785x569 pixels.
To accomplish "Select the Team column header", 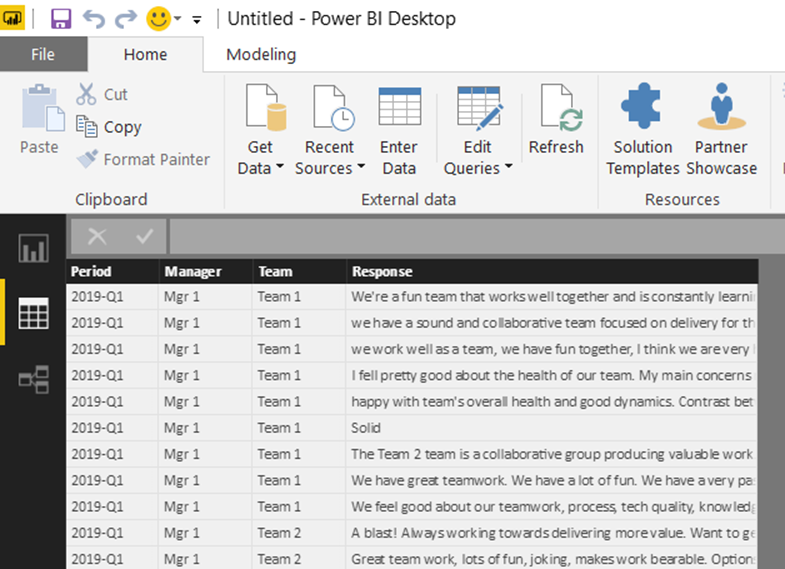I will point(299,271).
